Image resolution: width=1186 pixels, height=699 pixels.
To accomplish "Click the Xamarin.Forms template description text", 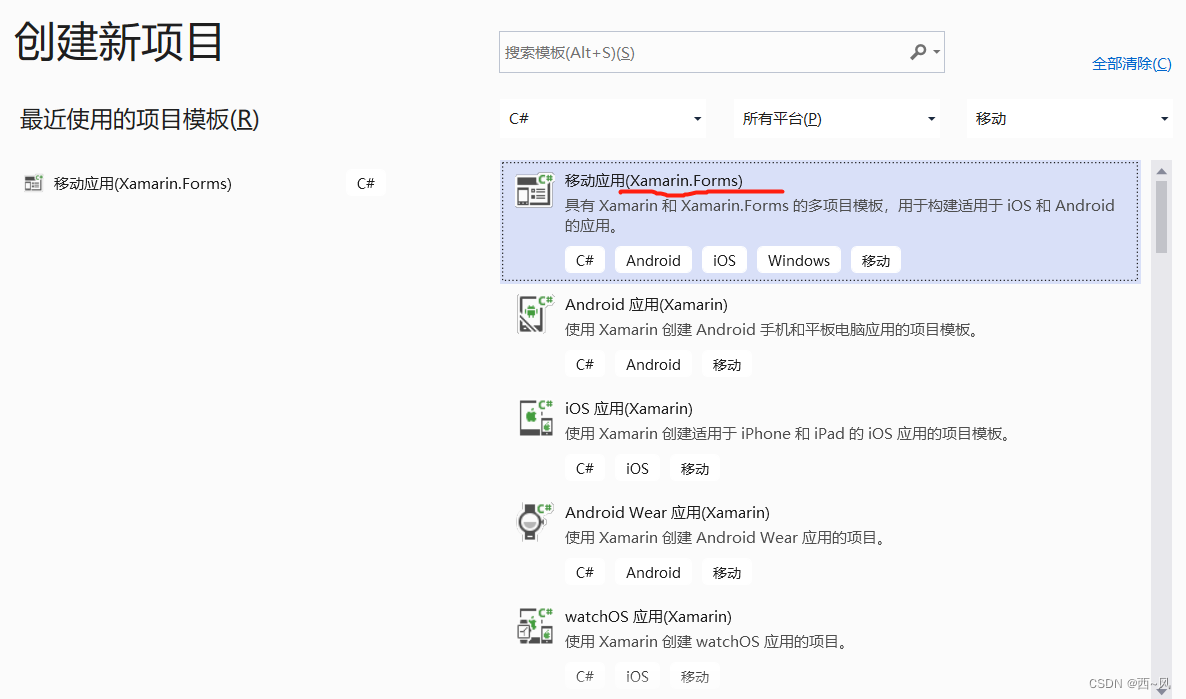I will tap(840, 216).
